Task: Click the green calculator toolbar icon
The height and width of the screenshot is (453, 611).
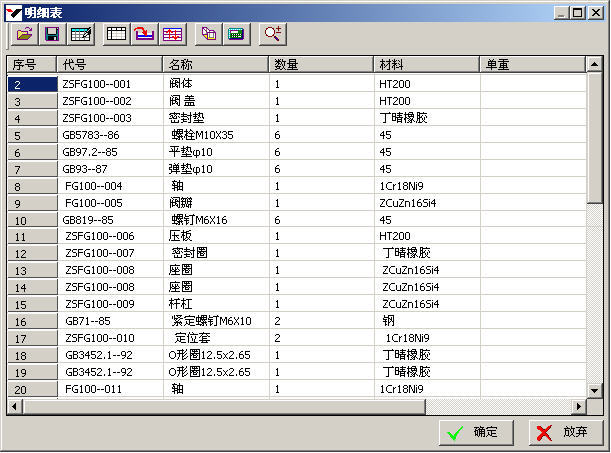Action: click(x=237, y=34)
